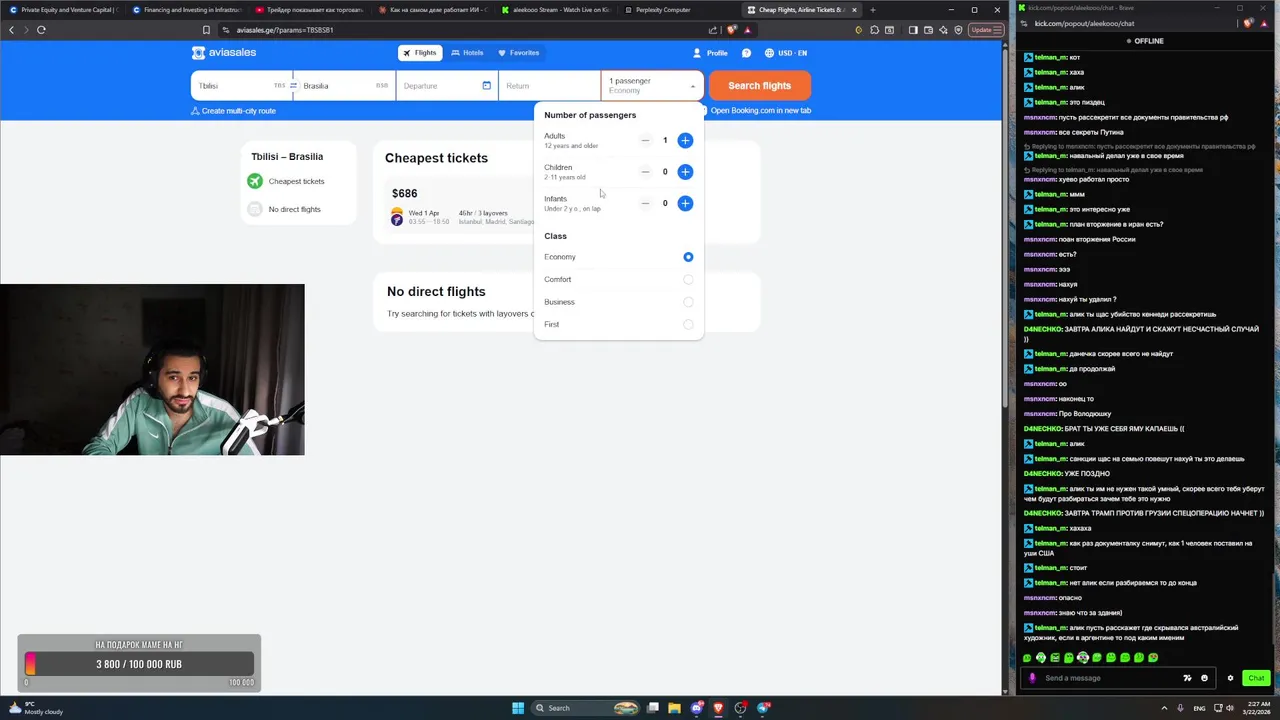This screenshot has height=720, width=1280.
Task: Click the browser address bar URL
Action: (285, 30)
